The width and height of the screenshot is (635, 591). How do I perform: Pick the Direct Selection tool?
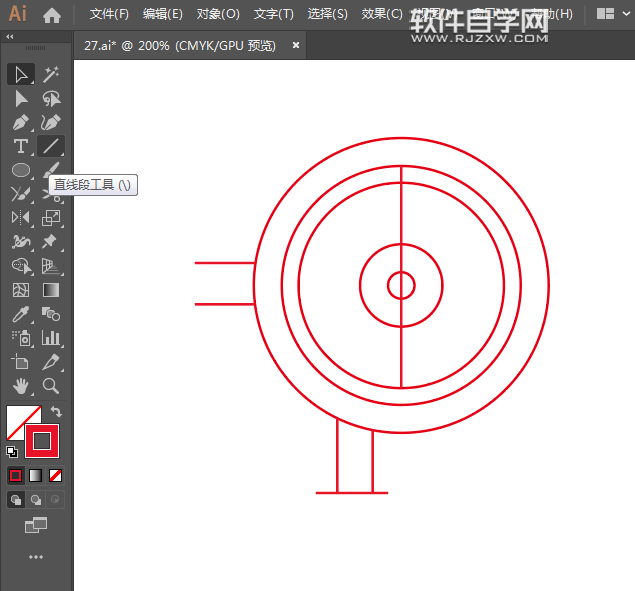coord(20,98)
